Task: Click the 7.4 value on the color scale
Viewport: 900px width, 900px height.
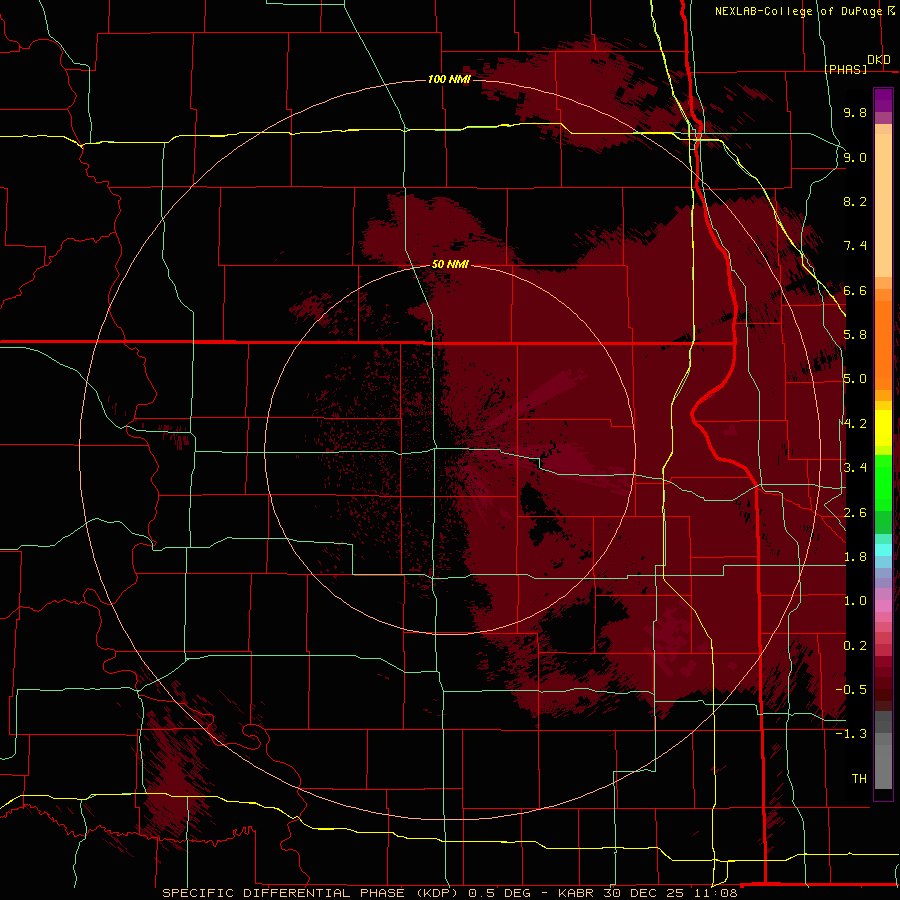Action: click(855, 246)
